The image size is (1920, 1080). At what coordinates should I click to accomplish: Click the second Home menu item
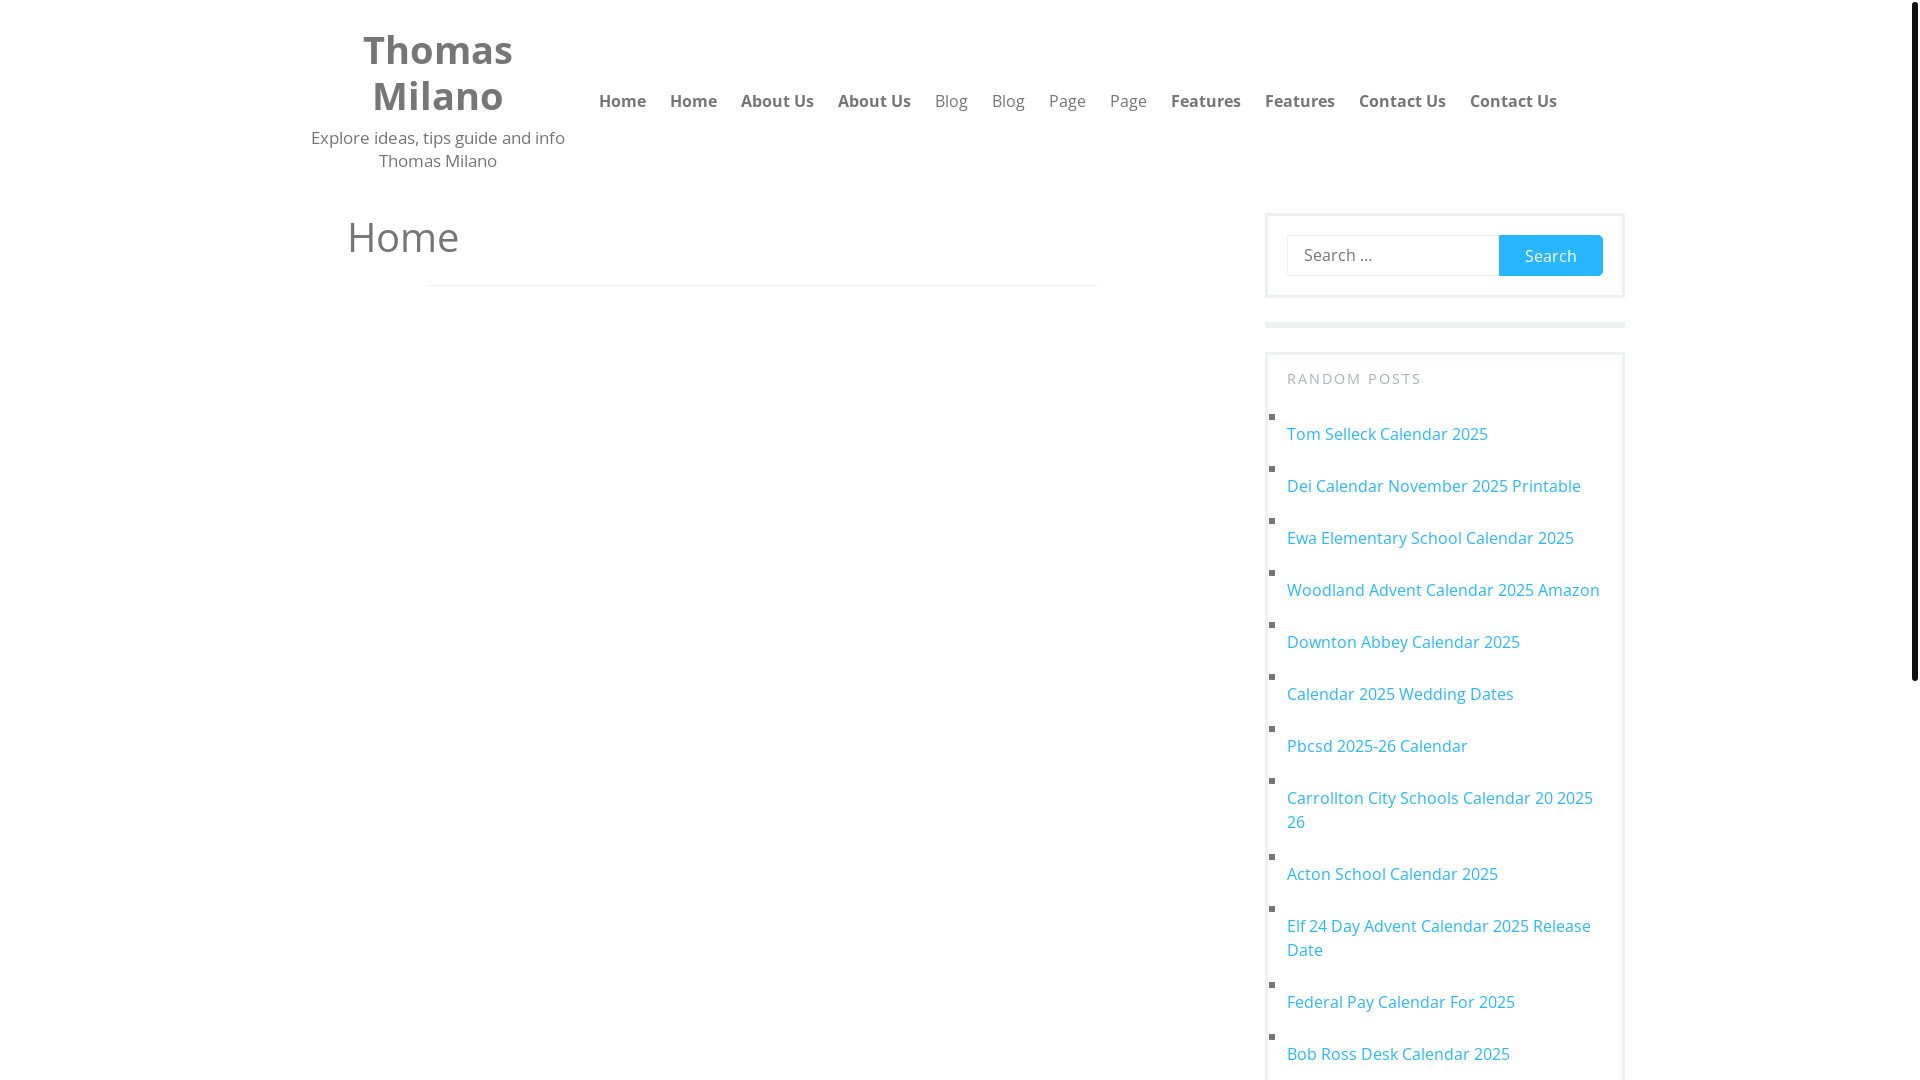point(693,101)
